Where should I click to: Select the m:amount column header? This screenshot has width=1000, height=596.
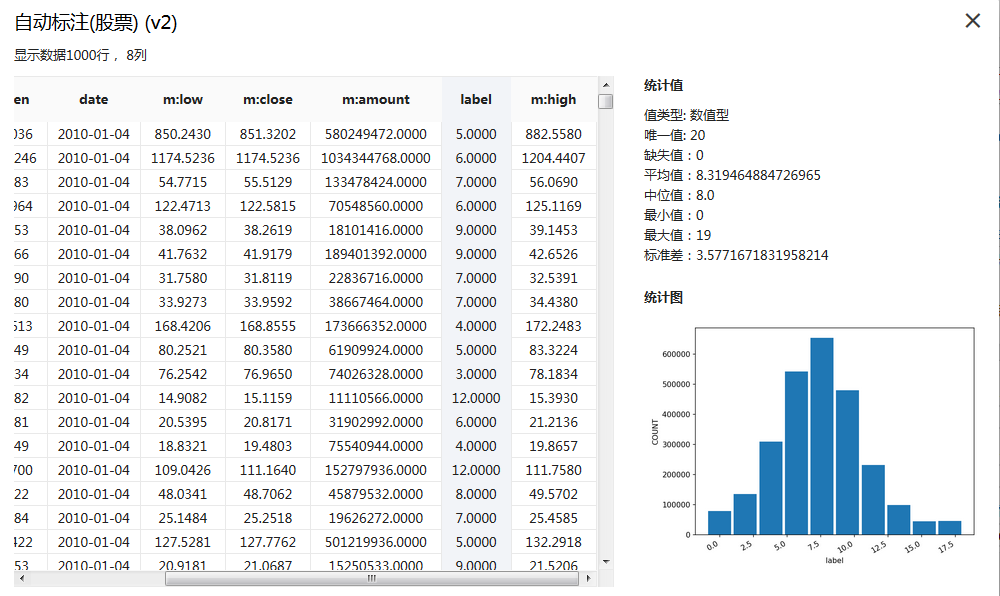click(x=376, y=99)
